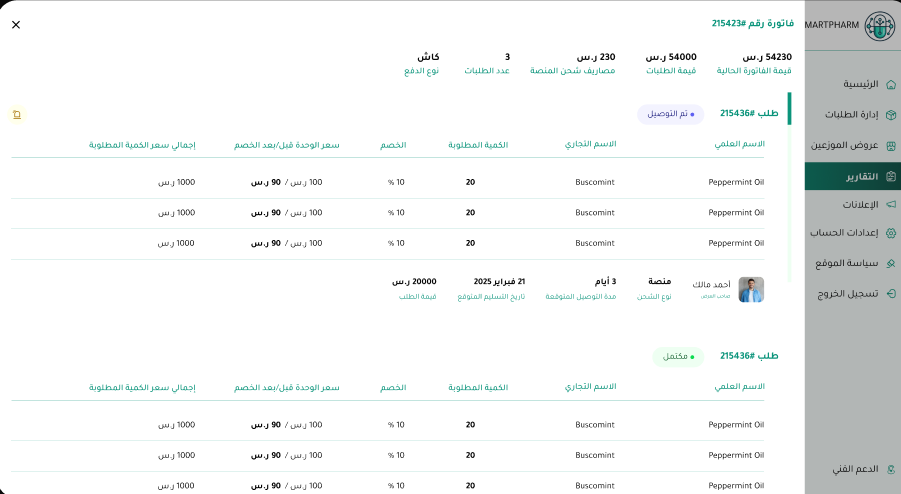Click the الاسم العلمي header in the first table
The width and height of the screenshot is (901, 494).
tap(739, 145)
